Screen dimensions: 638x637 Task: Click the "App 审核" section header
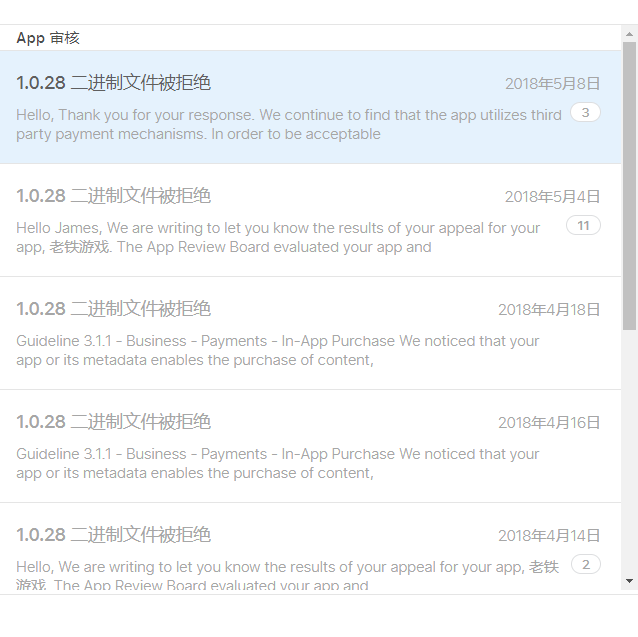(48, 38)
